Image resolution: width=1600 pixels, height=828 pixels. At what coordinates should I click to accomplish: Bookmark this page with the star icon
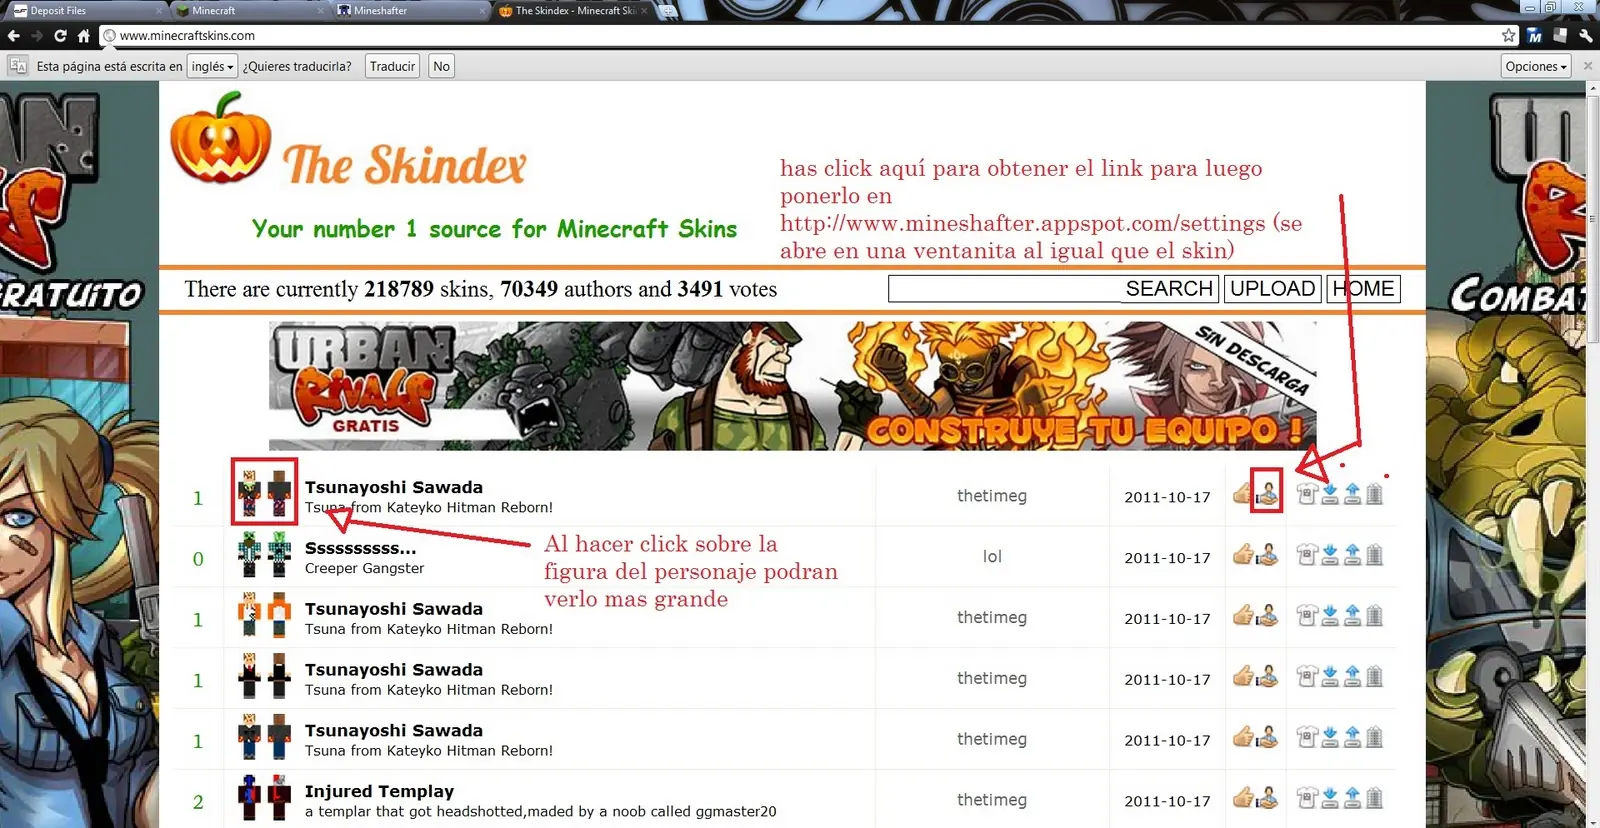pyautogui.click(x=1509, y=35)
